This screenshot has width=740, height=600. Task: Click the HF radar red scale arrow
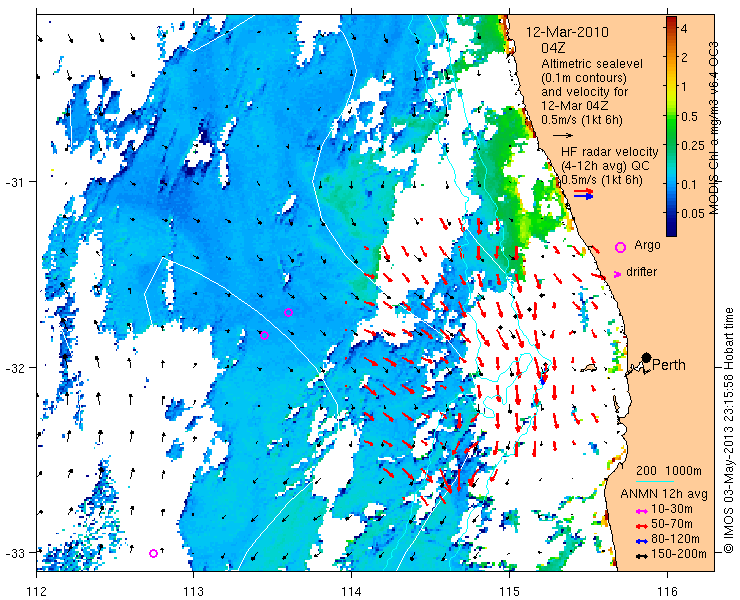click(583, 191)
